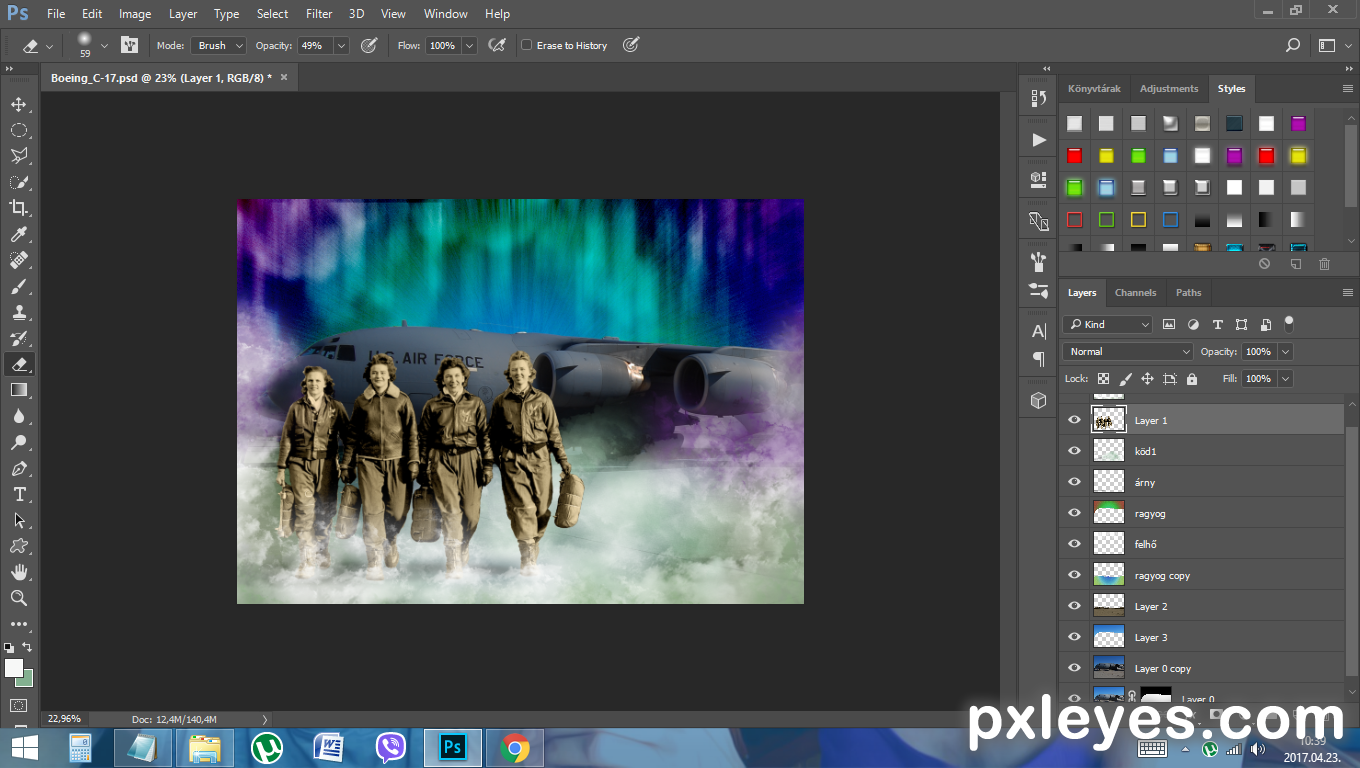Switch to the Adjustments tab
This screenshot has width=1360, height=768.
(x=1168, y=89)
